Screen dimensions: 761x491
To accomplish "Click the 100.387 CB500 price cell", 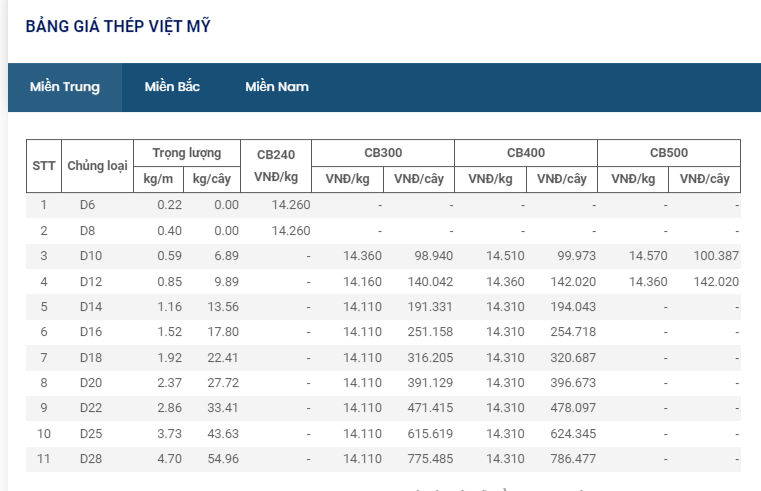I will pyautogui.click(x=715, y=256).
